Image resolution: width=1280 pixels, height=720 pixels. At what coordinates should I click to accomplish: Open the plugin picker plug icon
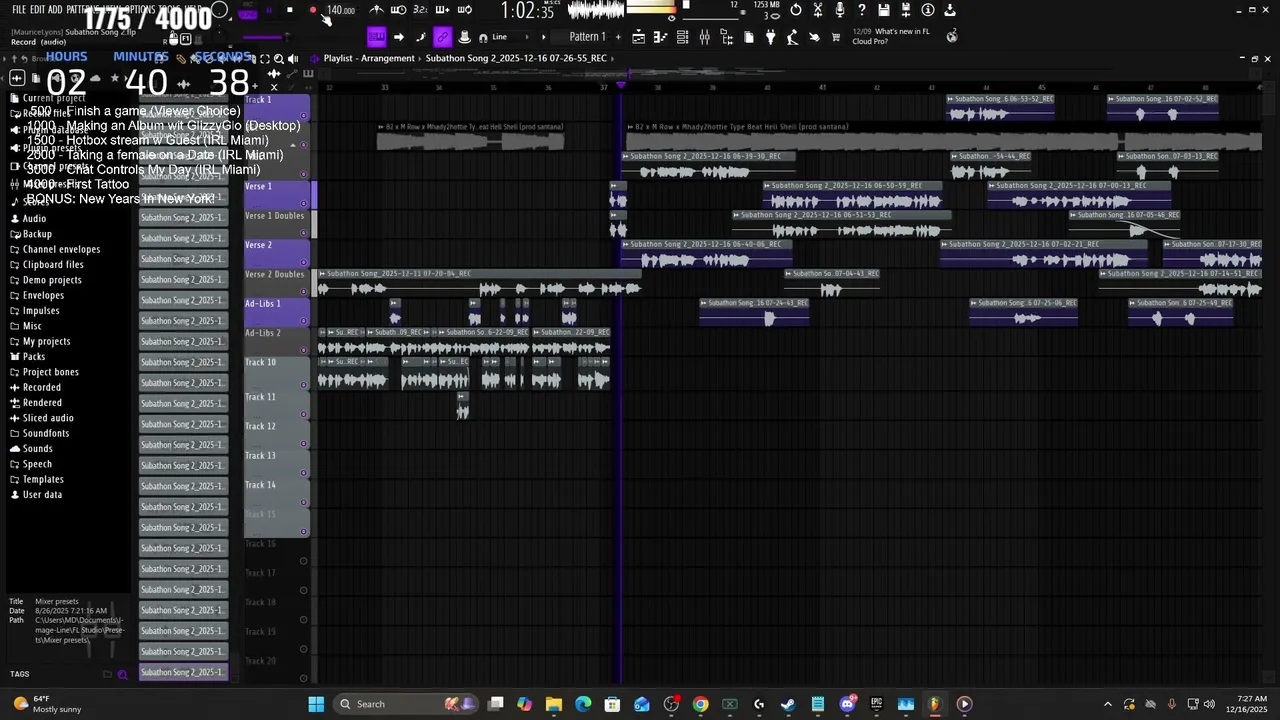point(770,37)
